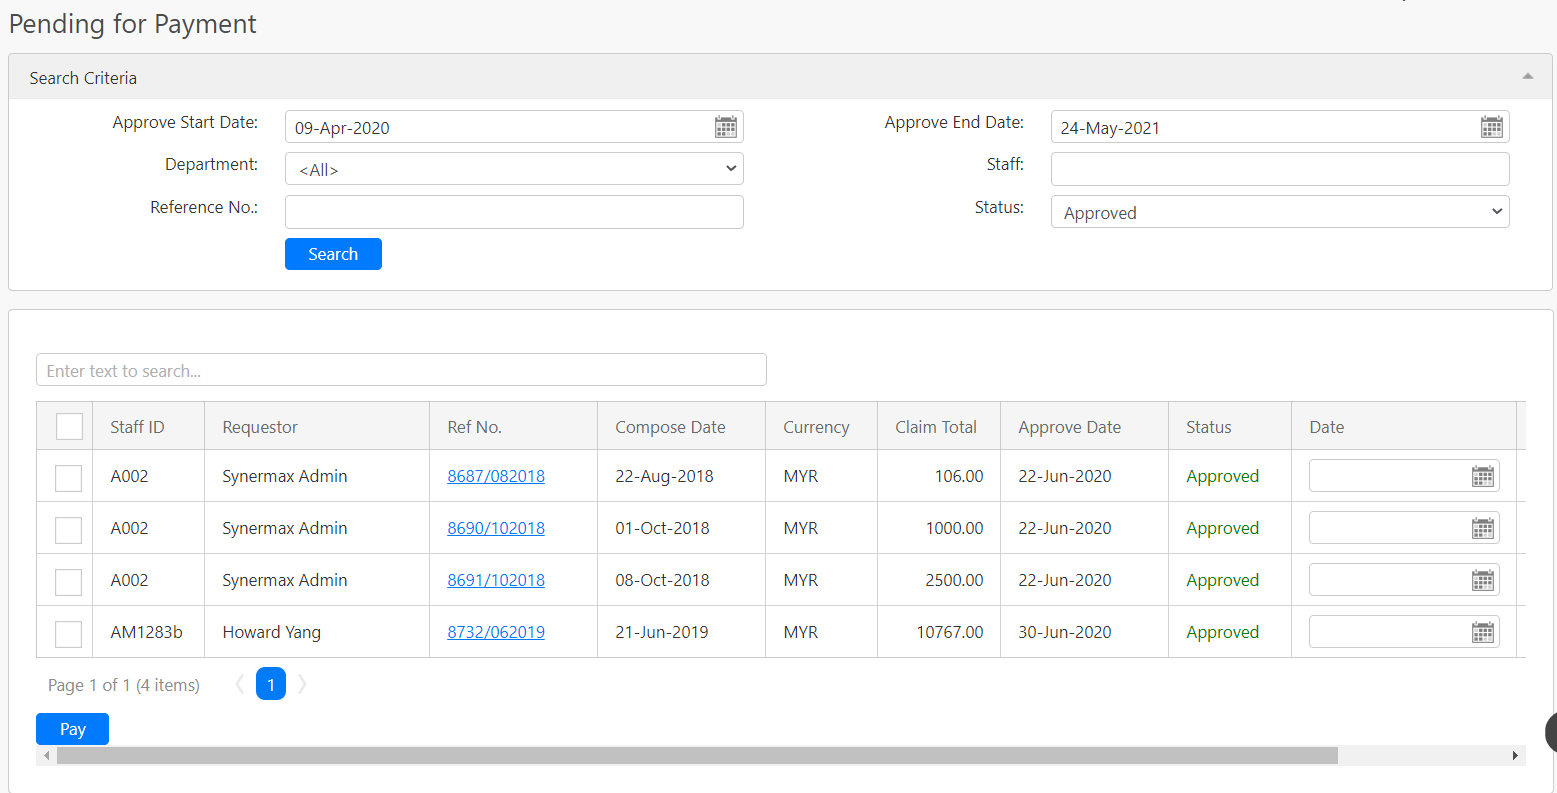The height and width of the screenshot is (793, 1557).
Task: Check the row for Ref 8690/102018
Action: coord(68,530)
